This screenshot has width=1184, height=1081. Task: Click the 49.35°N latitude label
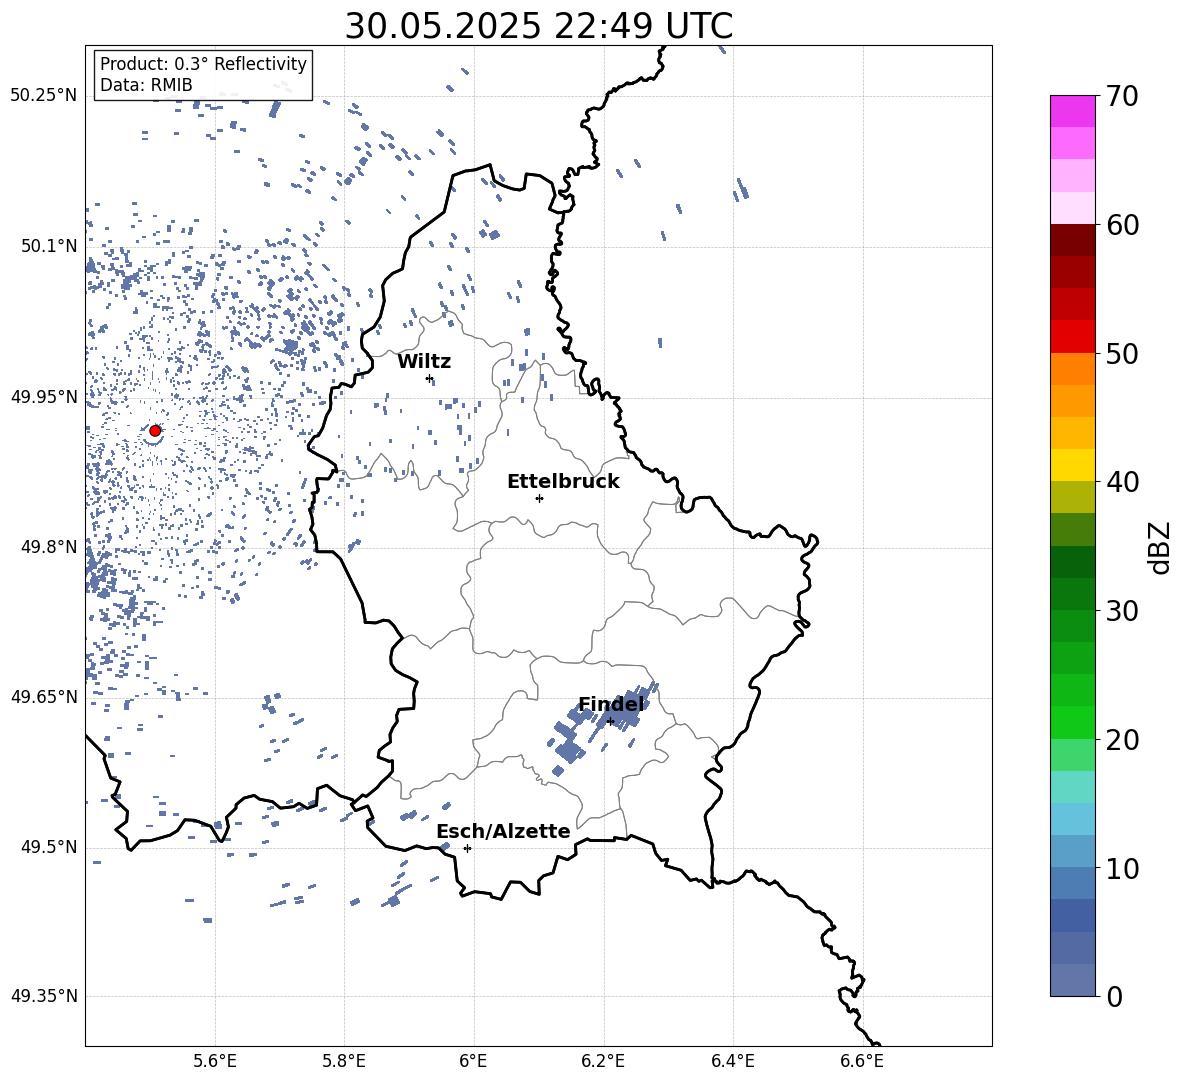(x=44, y=996)
